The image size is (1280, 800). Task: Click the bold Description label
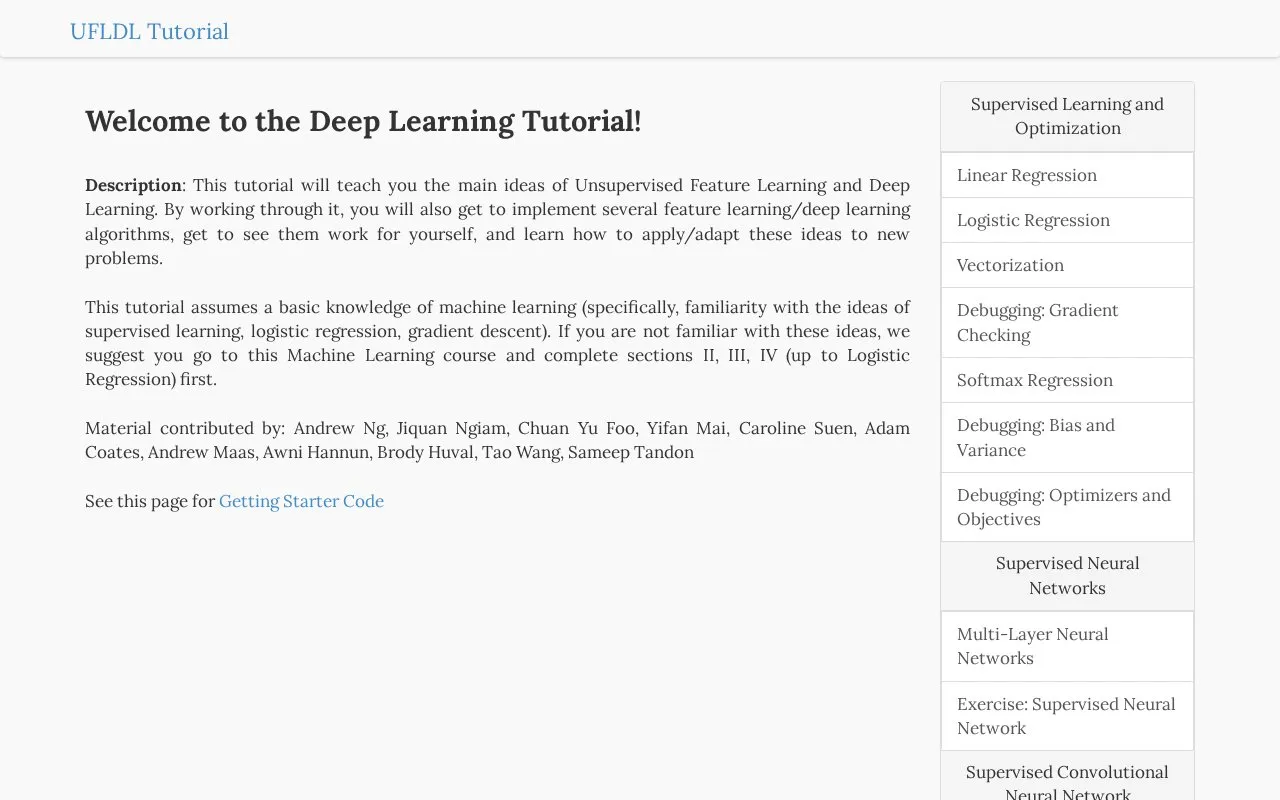coord(133,185)
